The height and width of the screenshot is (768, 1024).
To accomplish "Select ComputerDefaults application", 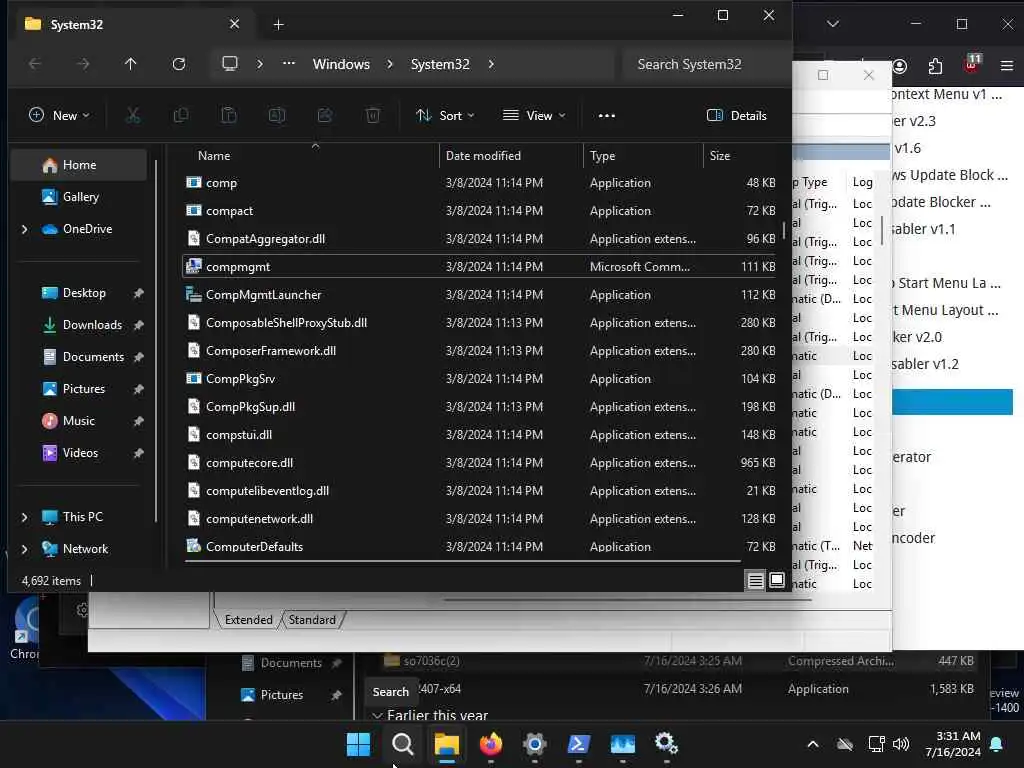I will pos(480,547).
